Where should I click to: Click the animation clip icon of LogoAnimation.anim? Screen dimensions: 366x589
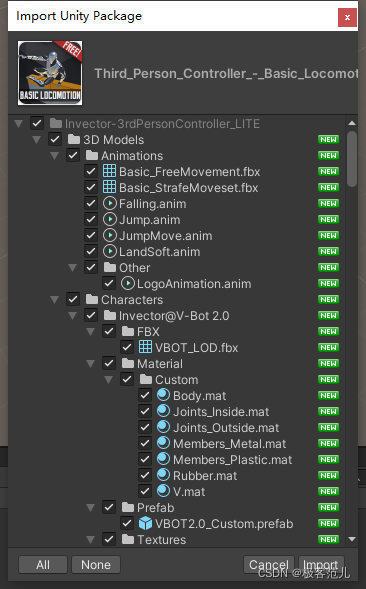coord(128,283)
